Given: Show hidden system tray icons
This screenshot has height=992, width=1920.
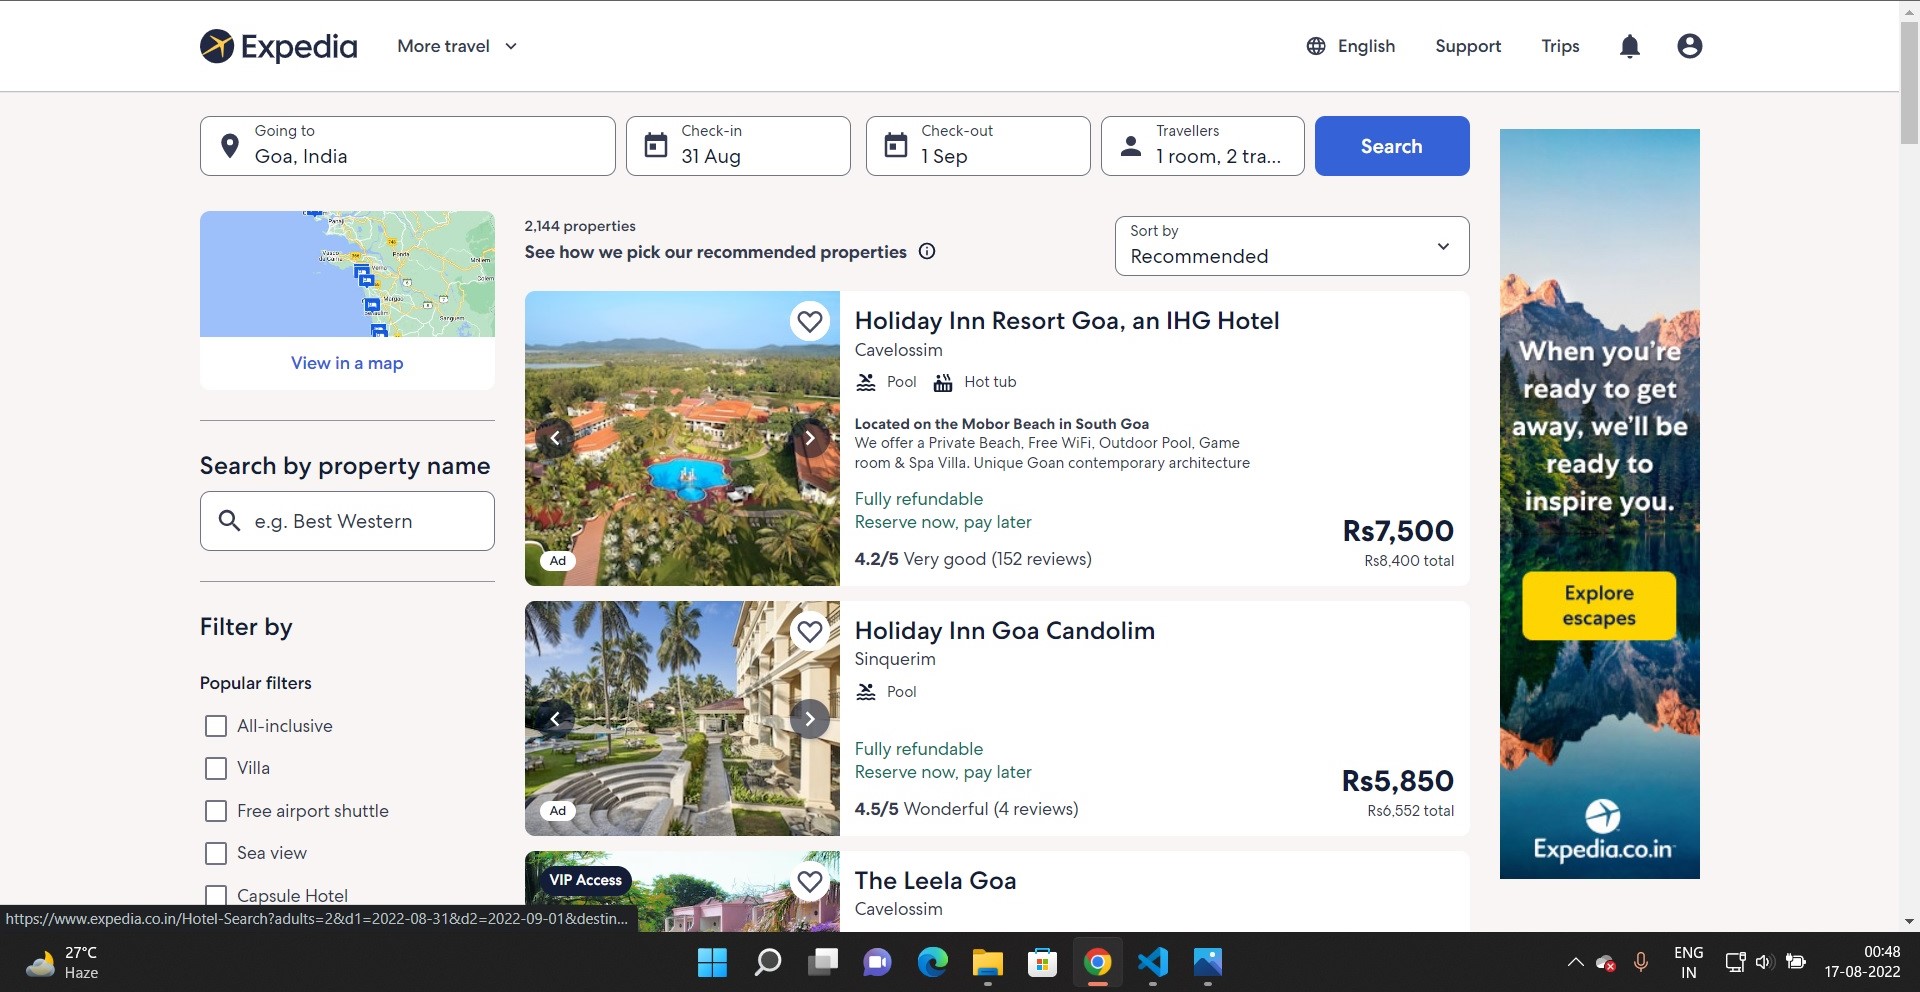Looking at the screenshot, I should tap(1575, 962).
